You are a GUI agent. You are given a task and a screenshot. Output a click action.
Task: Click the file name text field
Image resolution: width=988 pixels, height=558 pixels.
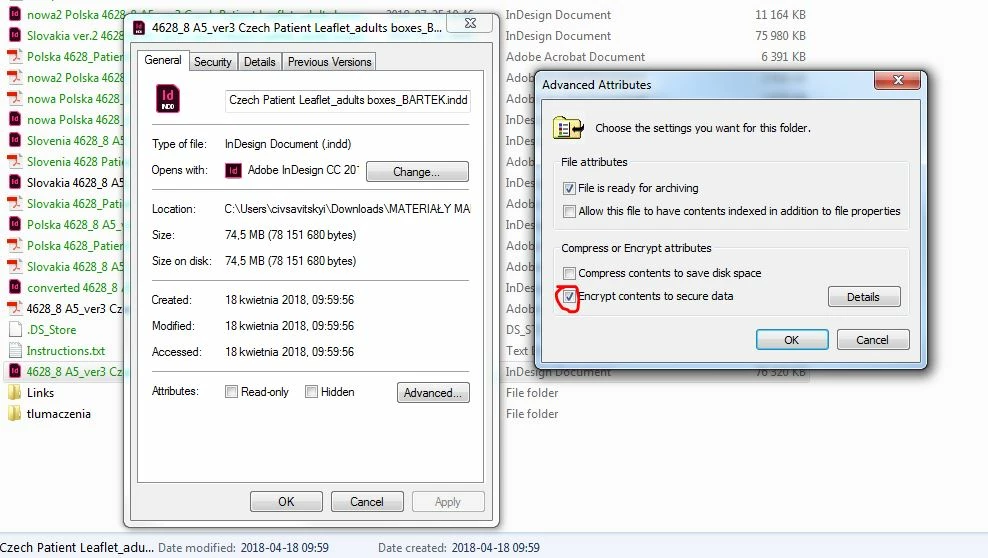coord(347,100)
